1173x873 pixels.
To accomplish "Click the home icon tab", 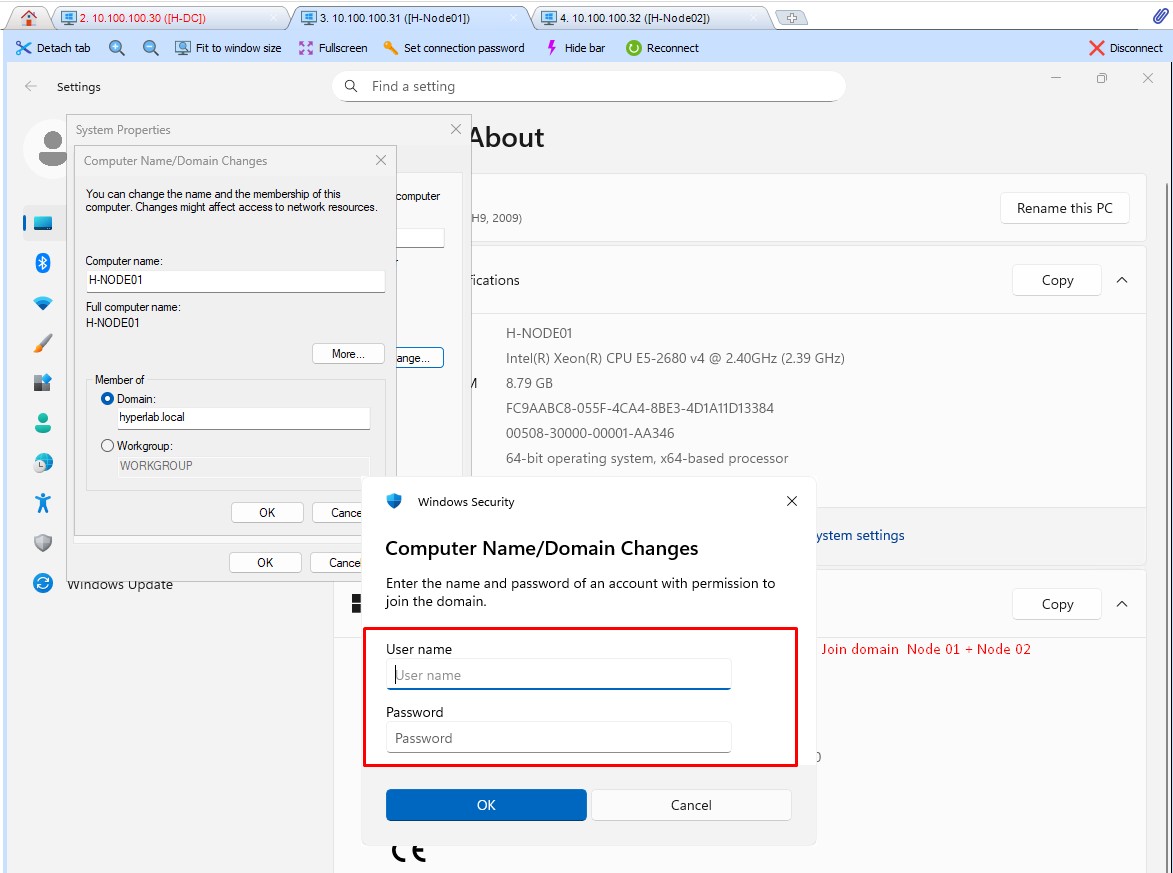I will 28,17.
